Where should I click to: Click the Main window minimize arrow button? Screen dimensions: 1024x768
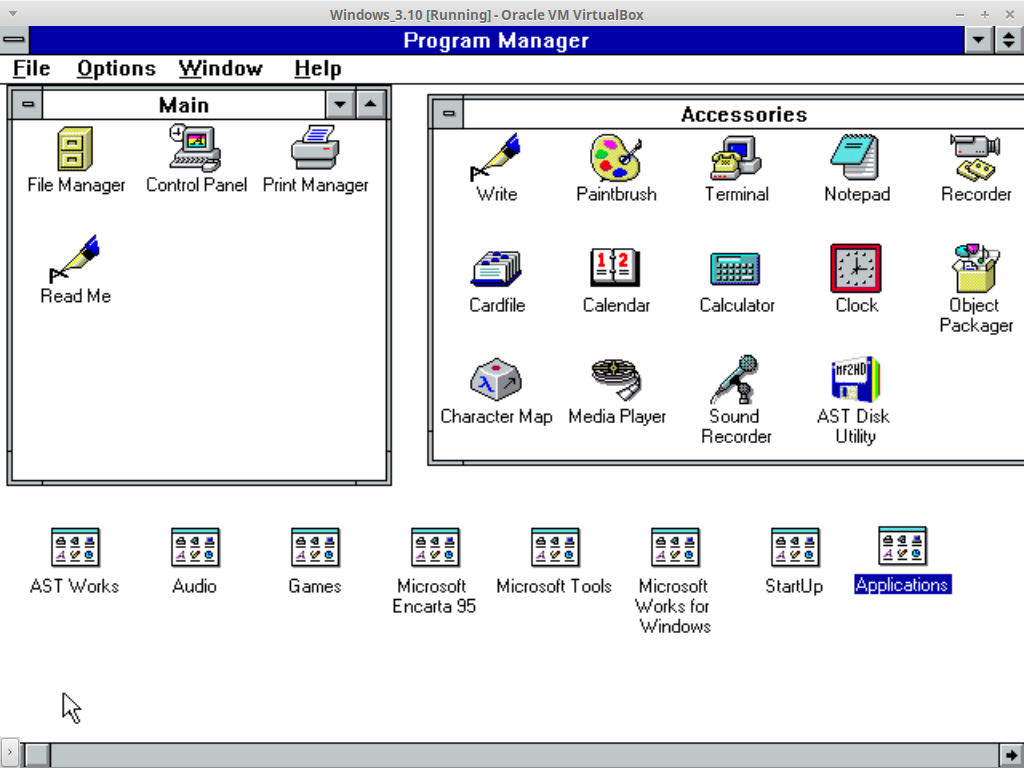(341, 105)
